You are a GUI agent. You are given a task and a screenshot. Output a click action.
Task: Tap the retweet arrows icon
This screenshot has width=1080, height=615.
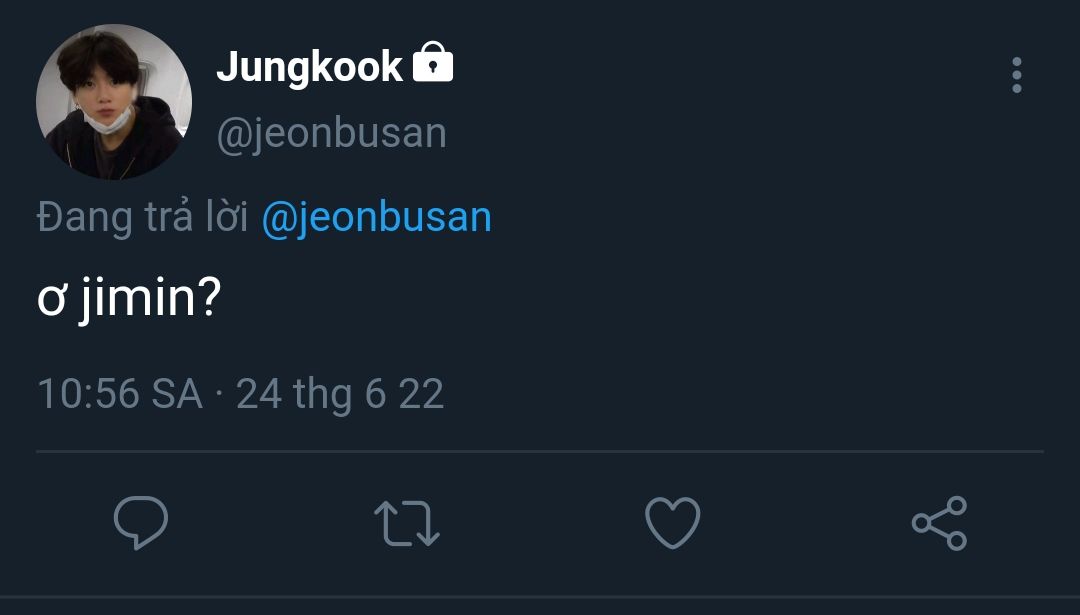click(x=406, y=523)
